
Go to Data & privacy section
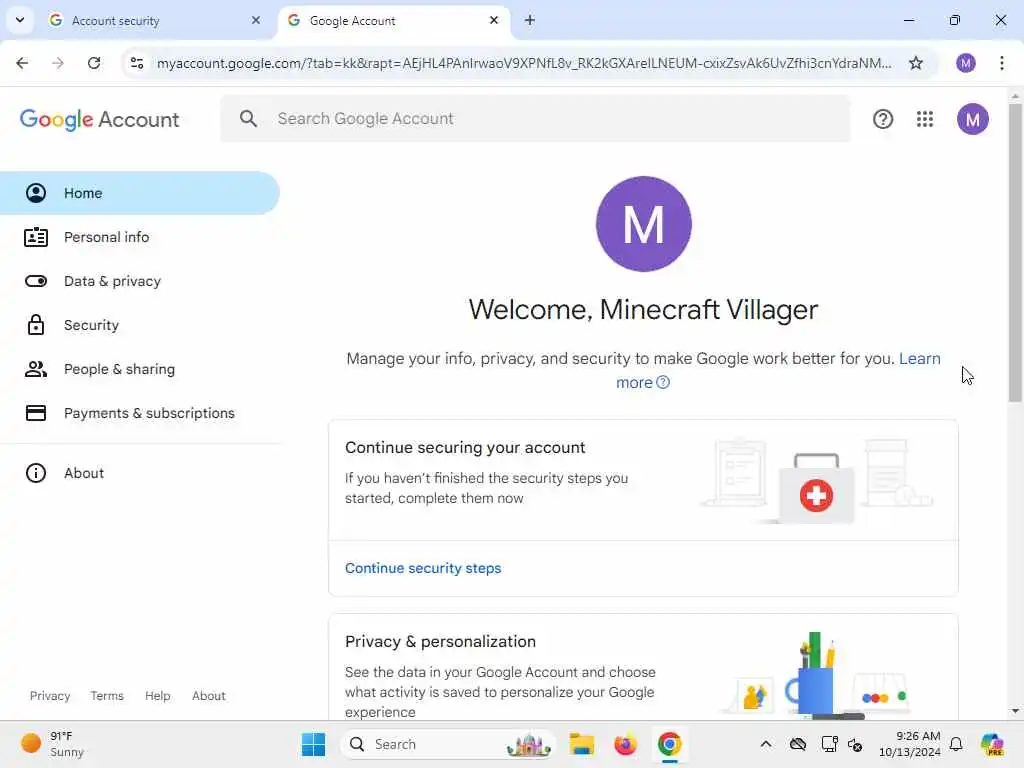click(x=140, y=281)
